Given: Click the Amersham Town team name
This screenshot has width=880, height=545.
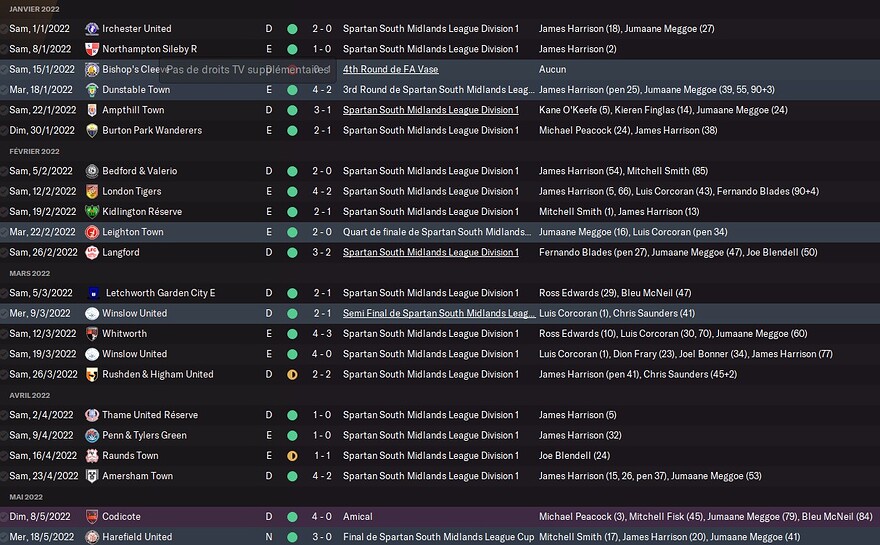Looking at the screenshot, I should 138,476.
